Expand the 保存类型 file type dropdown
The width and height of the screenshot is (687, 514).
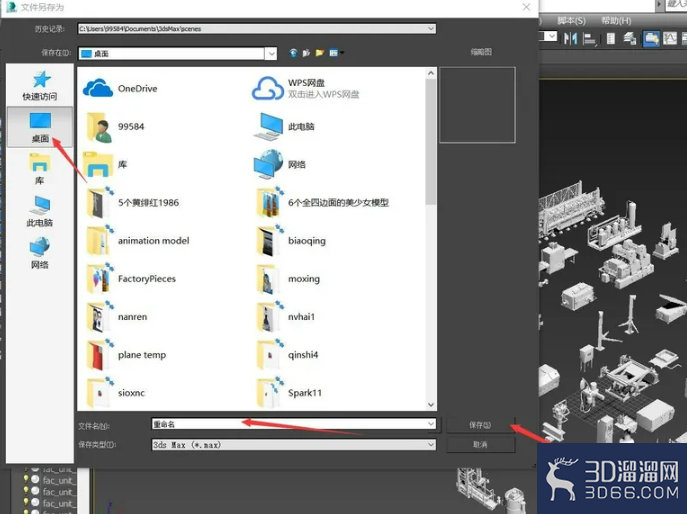point(431,444)
